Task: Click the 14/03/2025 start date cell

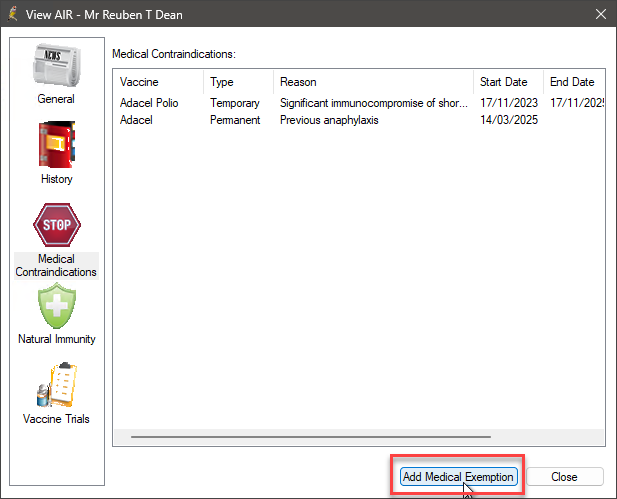Action: [507, 120]
